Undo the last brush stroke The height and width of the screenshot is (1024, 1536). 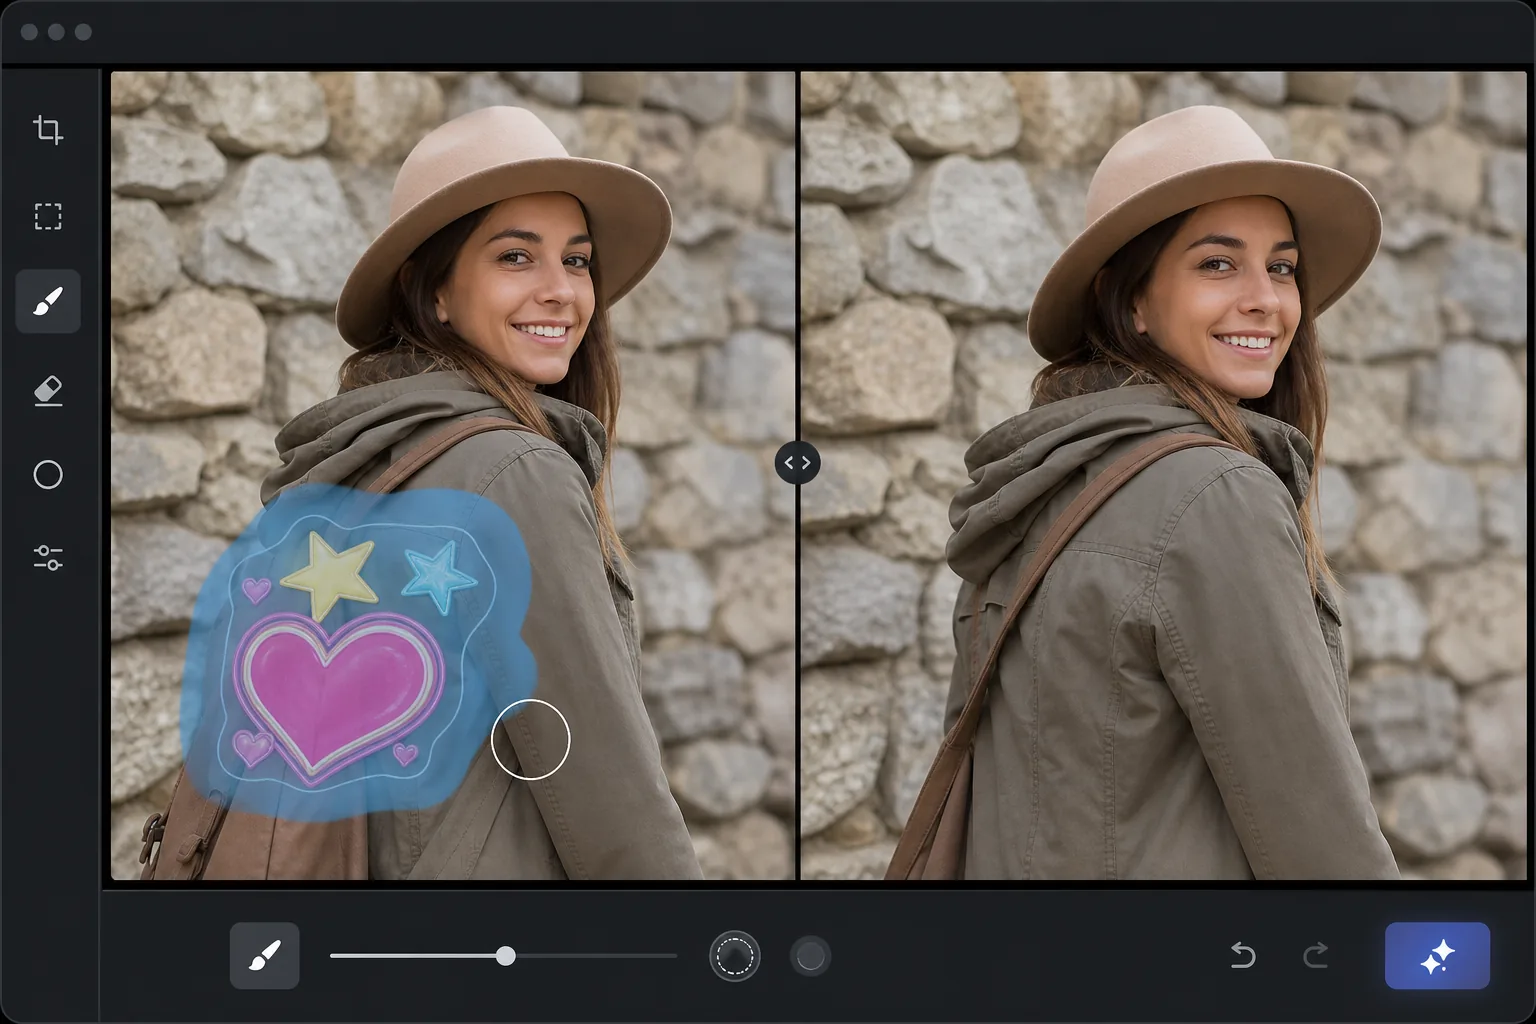1242,956
